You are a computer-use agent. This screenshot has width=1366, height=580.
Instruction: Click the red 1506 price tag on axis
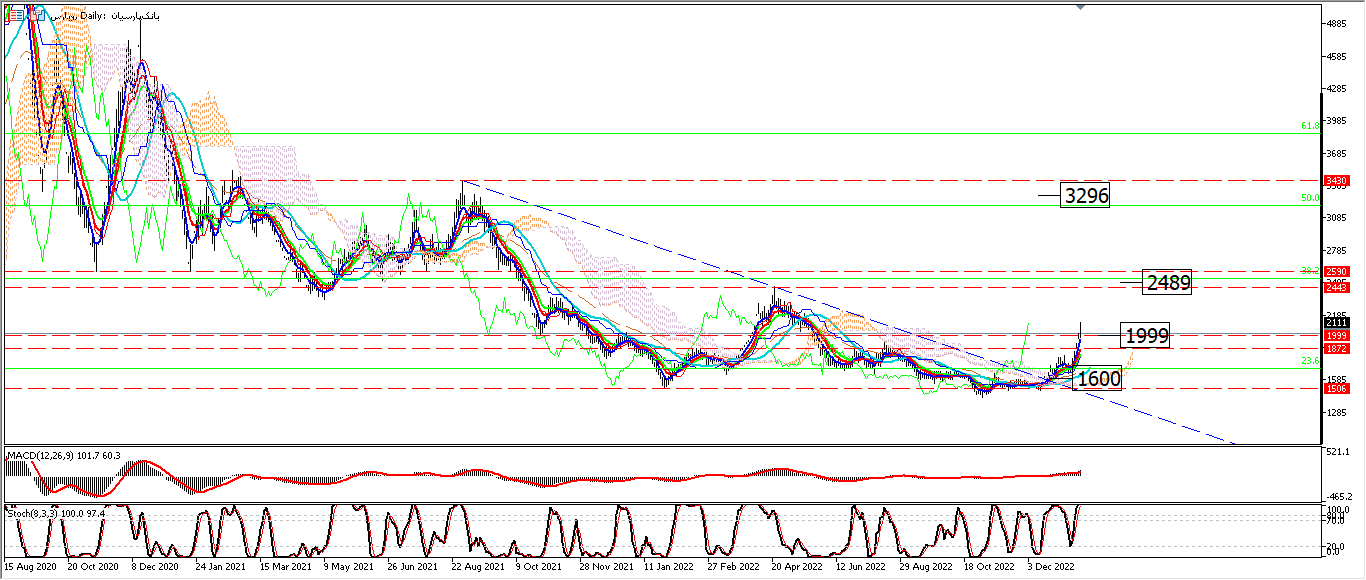tap(1337, 389)
